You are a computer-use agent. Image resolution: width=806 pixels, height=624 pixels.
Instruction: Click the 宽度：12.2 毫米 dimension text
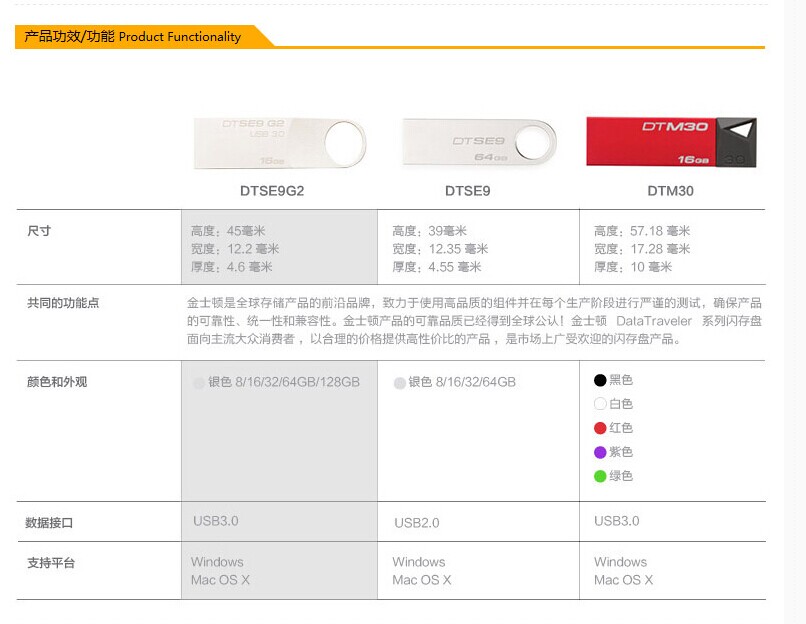235,249
